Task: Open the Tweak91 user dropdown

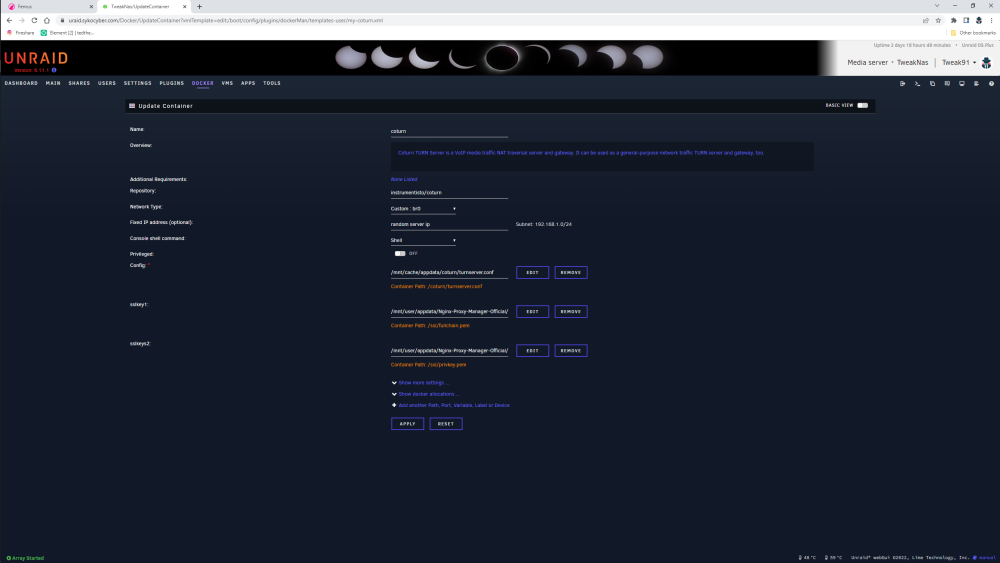Action: pyautogui.click(x=959, y=62)
